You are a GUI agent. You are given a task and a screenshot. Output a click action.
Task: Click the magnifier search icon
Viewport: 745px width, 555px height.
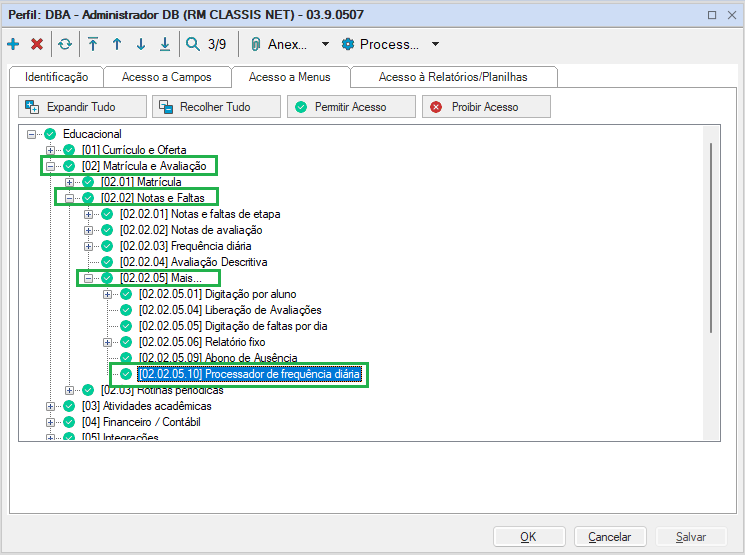pos(192,44)
